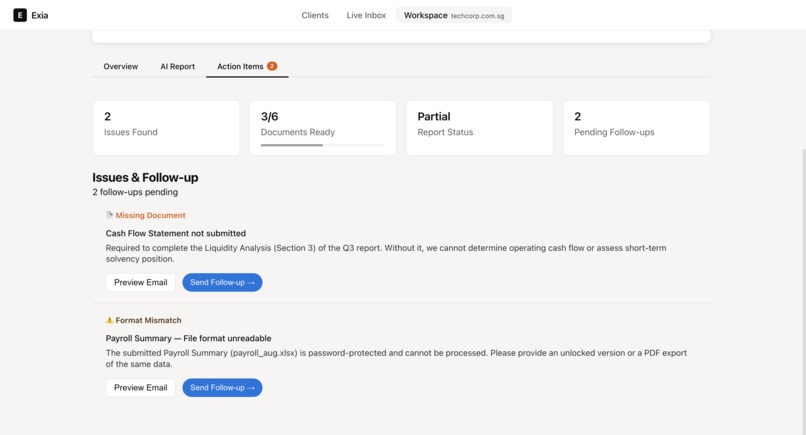Send follow-up for missing Cash Flow Statement
Screen dimensions: 806x435
pyautogui.click(x=222, y=282)
